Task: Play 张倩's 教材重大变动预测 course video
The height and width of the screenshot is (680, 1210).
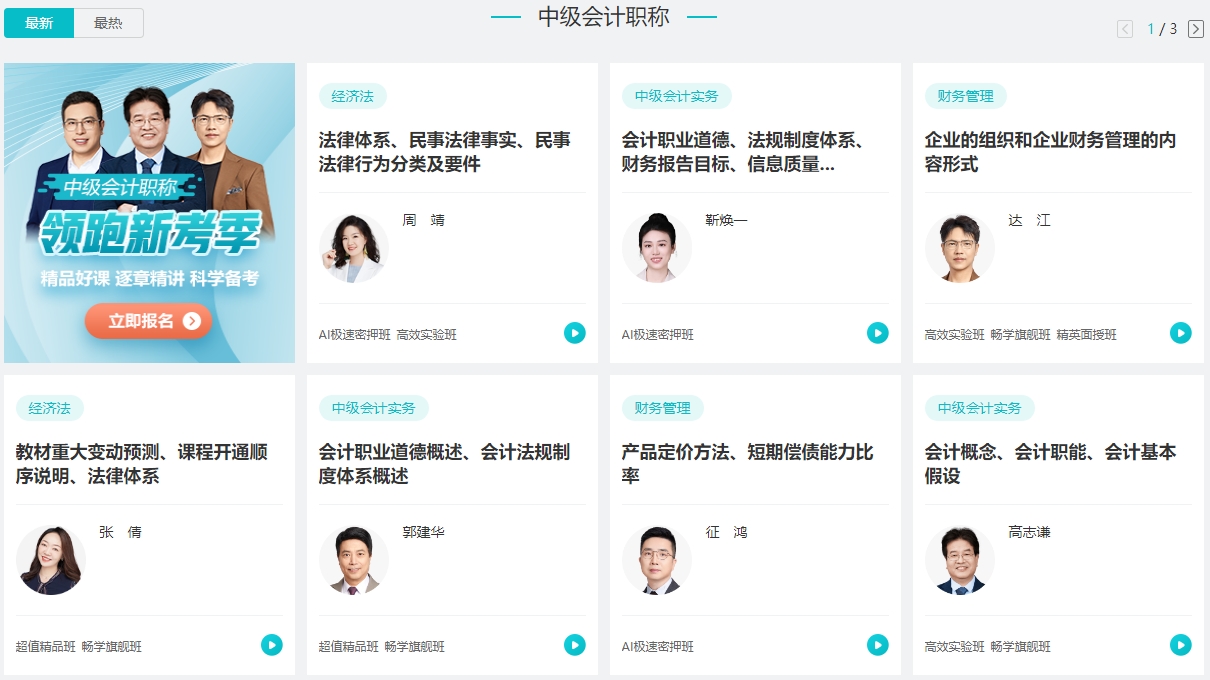Action: coord(271,645)
